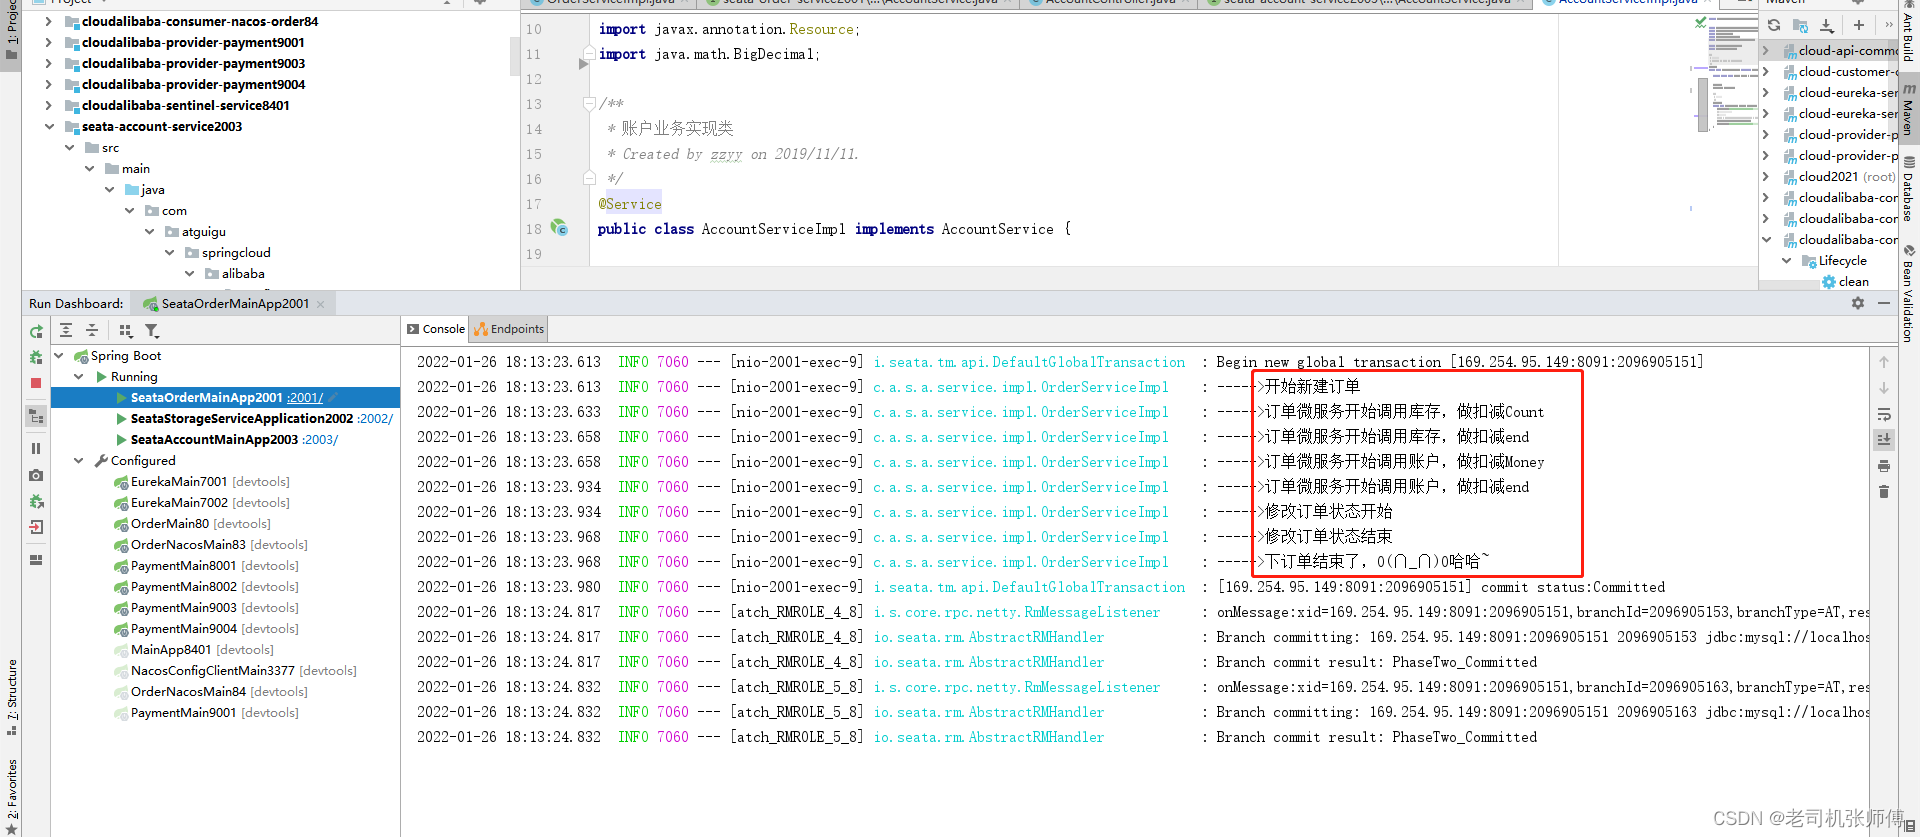Open the Bean Validation tool window tab

click(1908, 294)
